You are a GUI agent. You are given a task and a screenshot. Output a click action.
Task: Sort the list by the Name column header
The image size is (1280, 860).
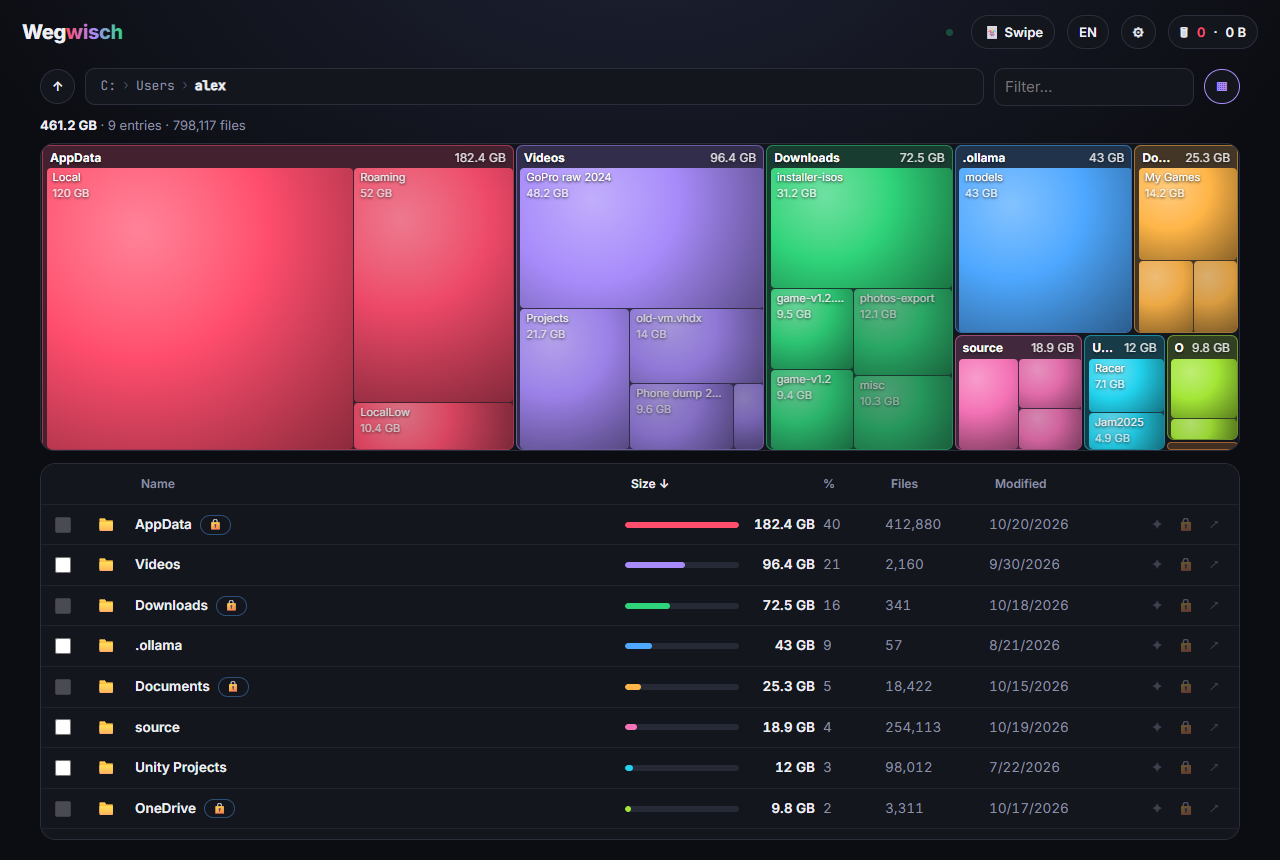tap(158, 484)
